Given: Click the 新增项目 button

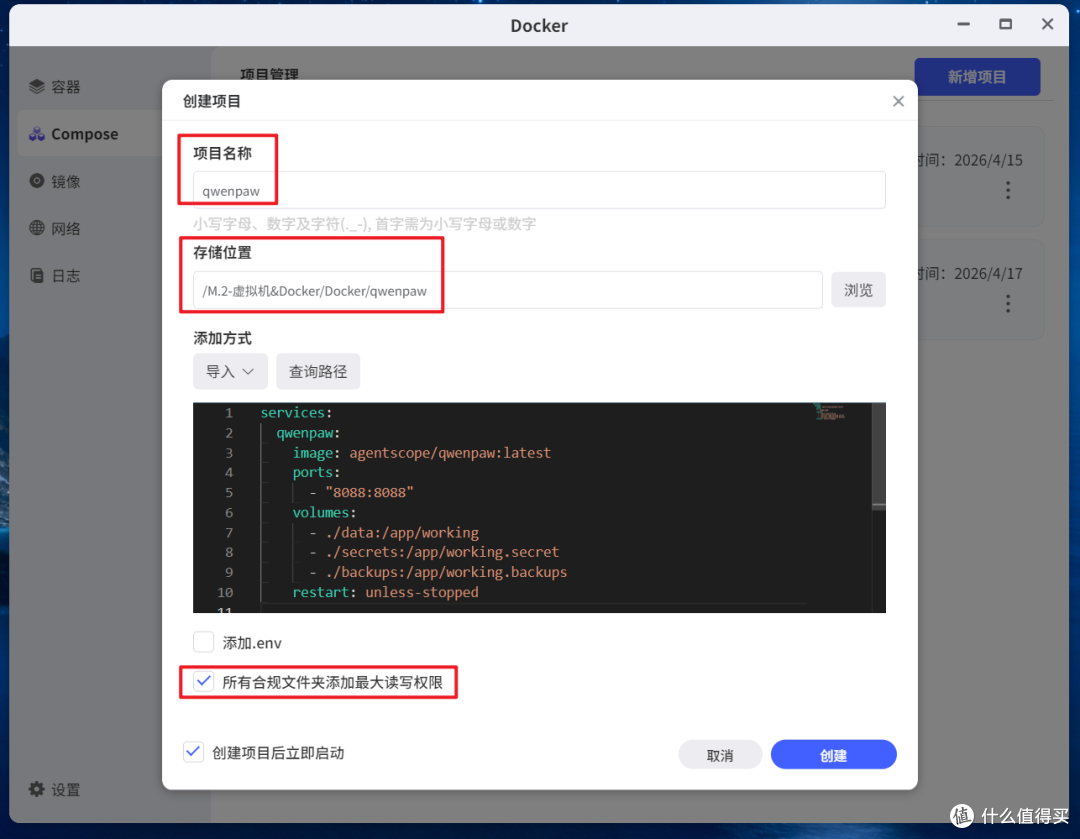Looking at the screenshot, I should point(977,76).
